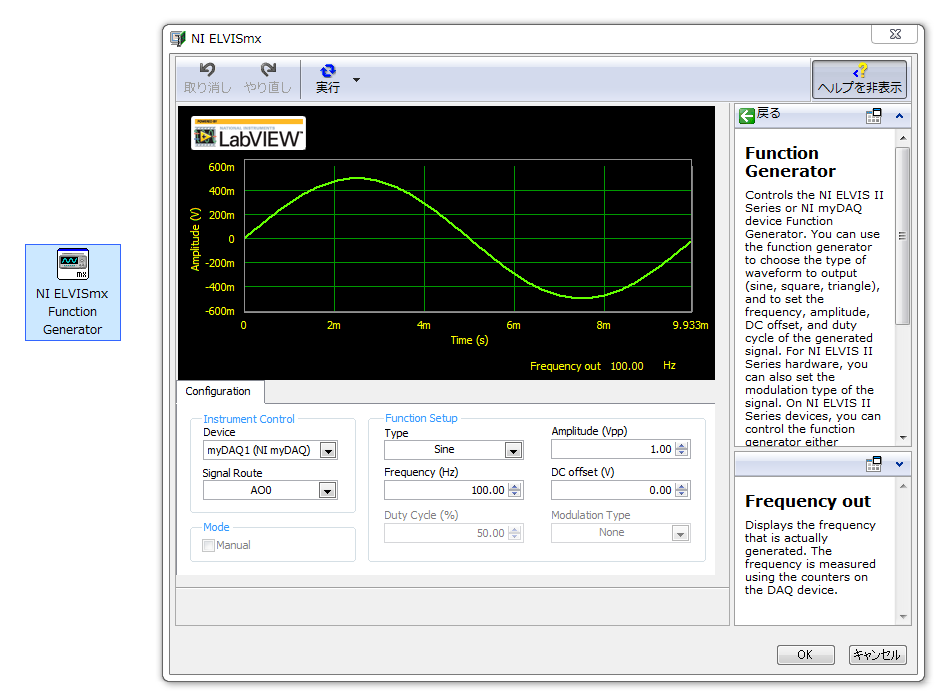Go back using the 戻る arrow icon

[747, 115]
